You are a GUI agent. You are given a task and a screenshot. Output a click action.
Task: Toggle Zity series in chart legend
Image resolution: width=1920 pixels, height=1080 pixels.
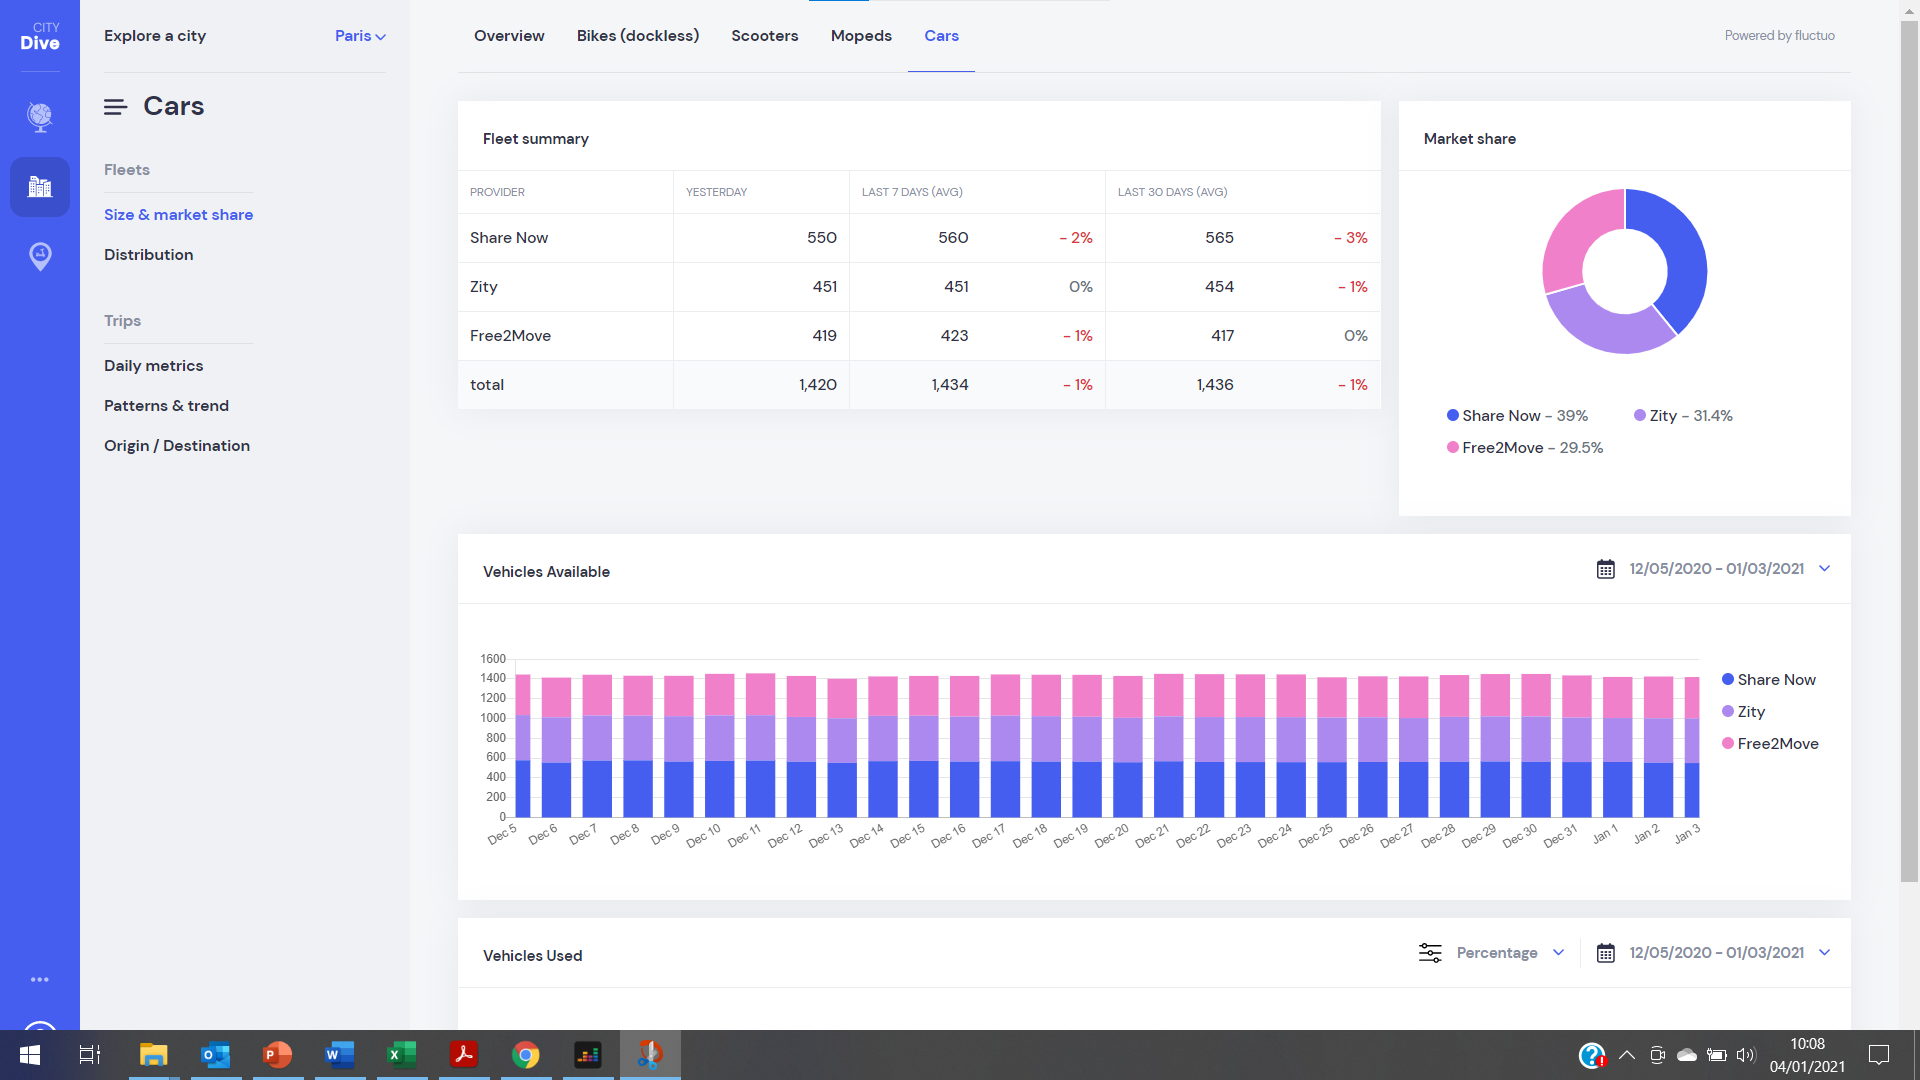pos(1745,711)
